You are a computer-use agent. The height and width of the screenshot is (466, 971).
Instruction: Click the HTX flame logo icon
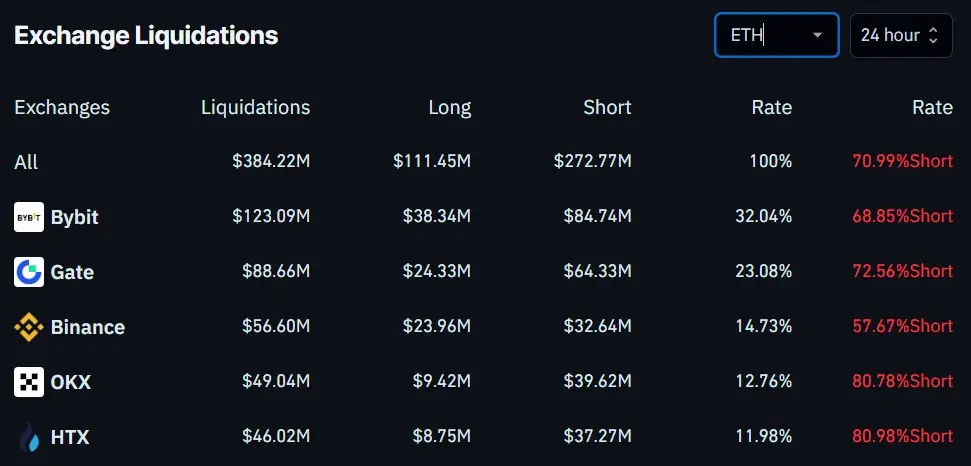pos(29,437)
